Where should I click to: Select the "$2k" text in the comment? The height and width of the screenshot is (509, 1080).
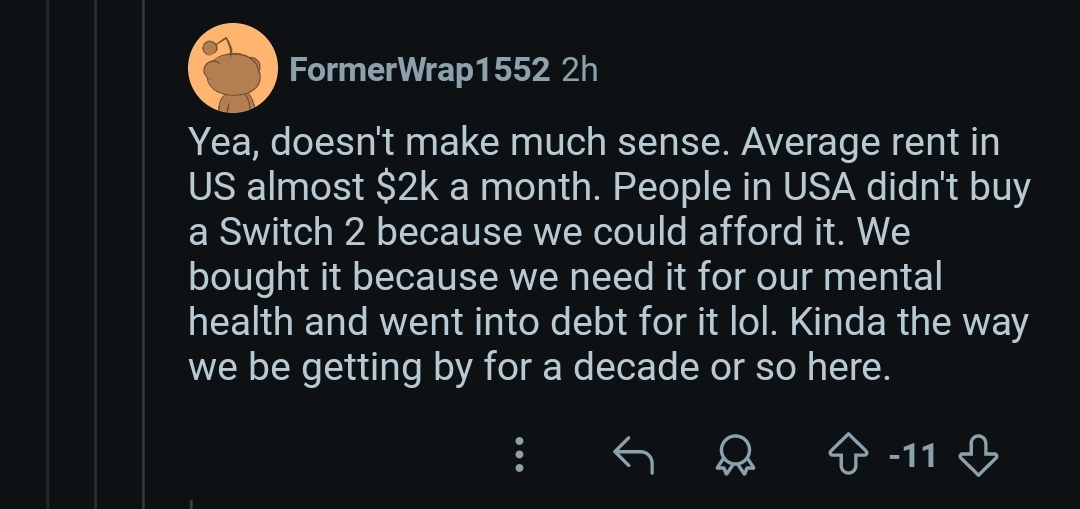[407, 187]
